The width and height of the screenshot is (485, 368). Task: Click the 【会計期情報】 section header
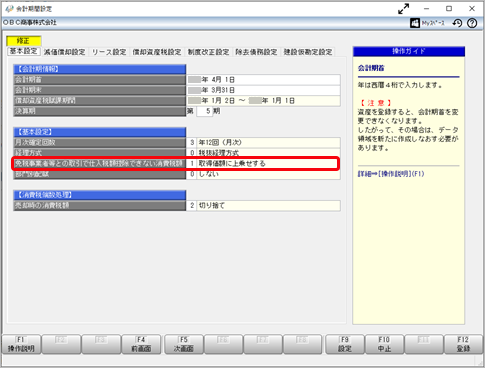[x=100, y=69]
